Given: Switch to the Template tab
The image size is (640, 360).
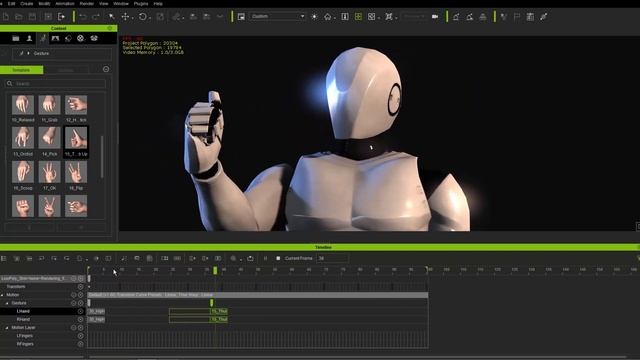Looking at the screenshot, I should click(21, 70).
